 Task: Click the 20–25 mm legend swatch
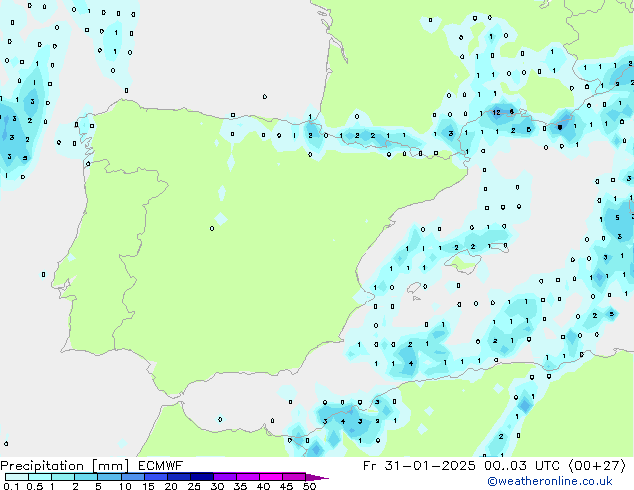178,477
